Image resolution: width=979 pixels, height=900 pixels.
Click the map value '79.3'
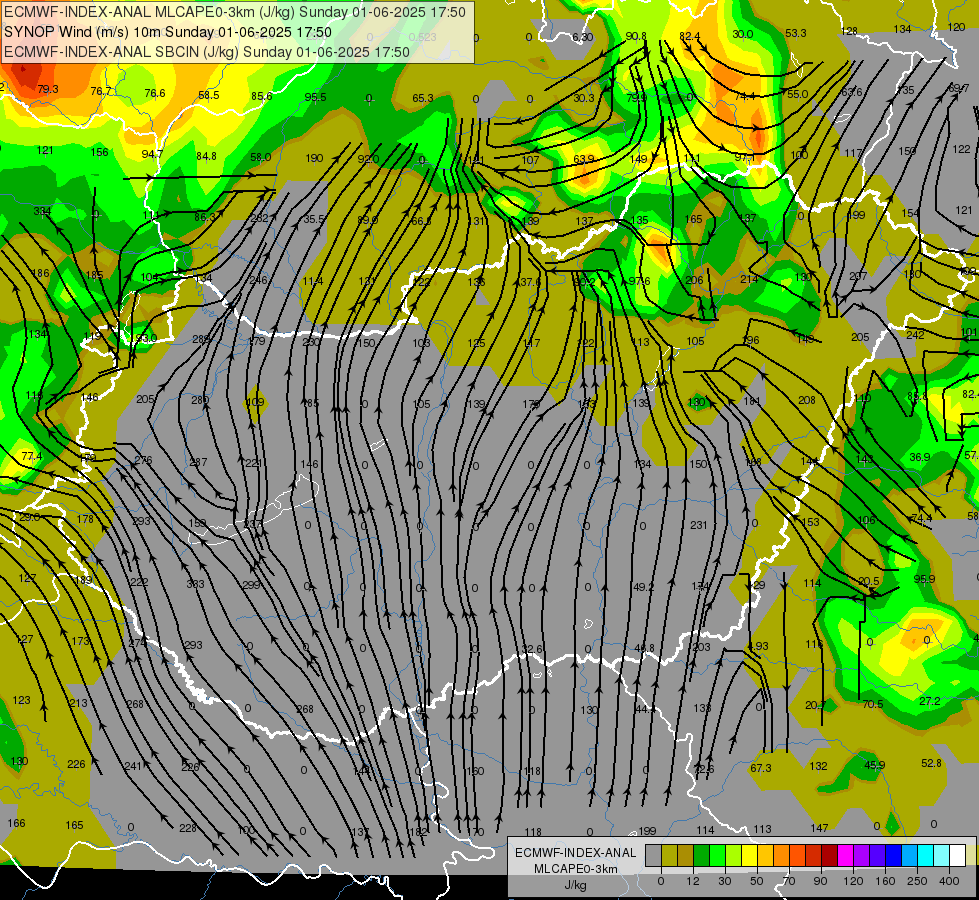(47, 89)
